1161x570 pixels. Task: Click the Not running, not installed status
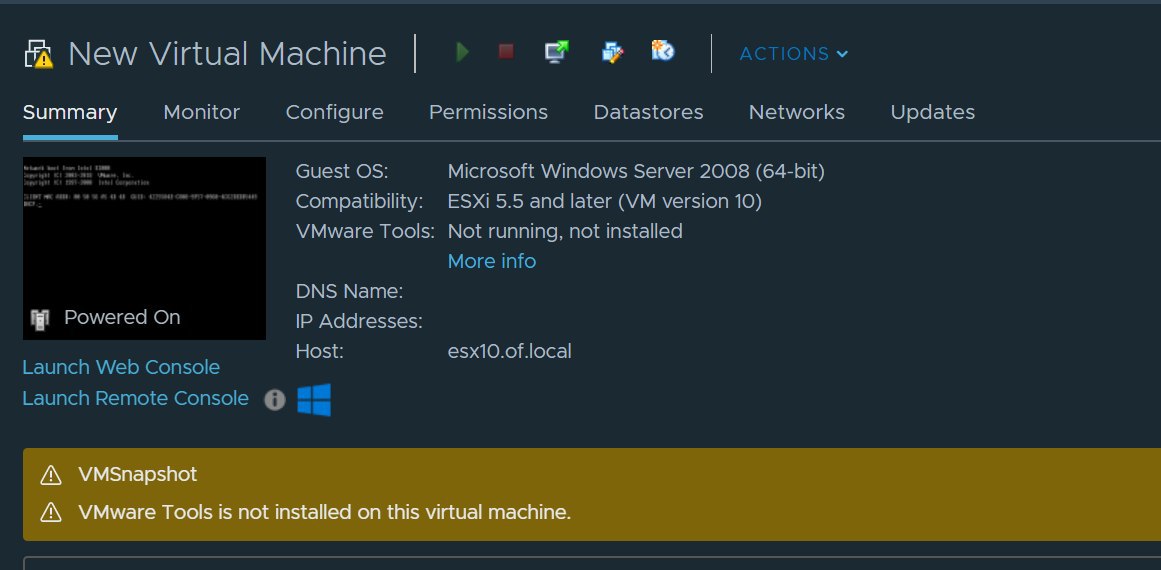[x=565, y=232]
